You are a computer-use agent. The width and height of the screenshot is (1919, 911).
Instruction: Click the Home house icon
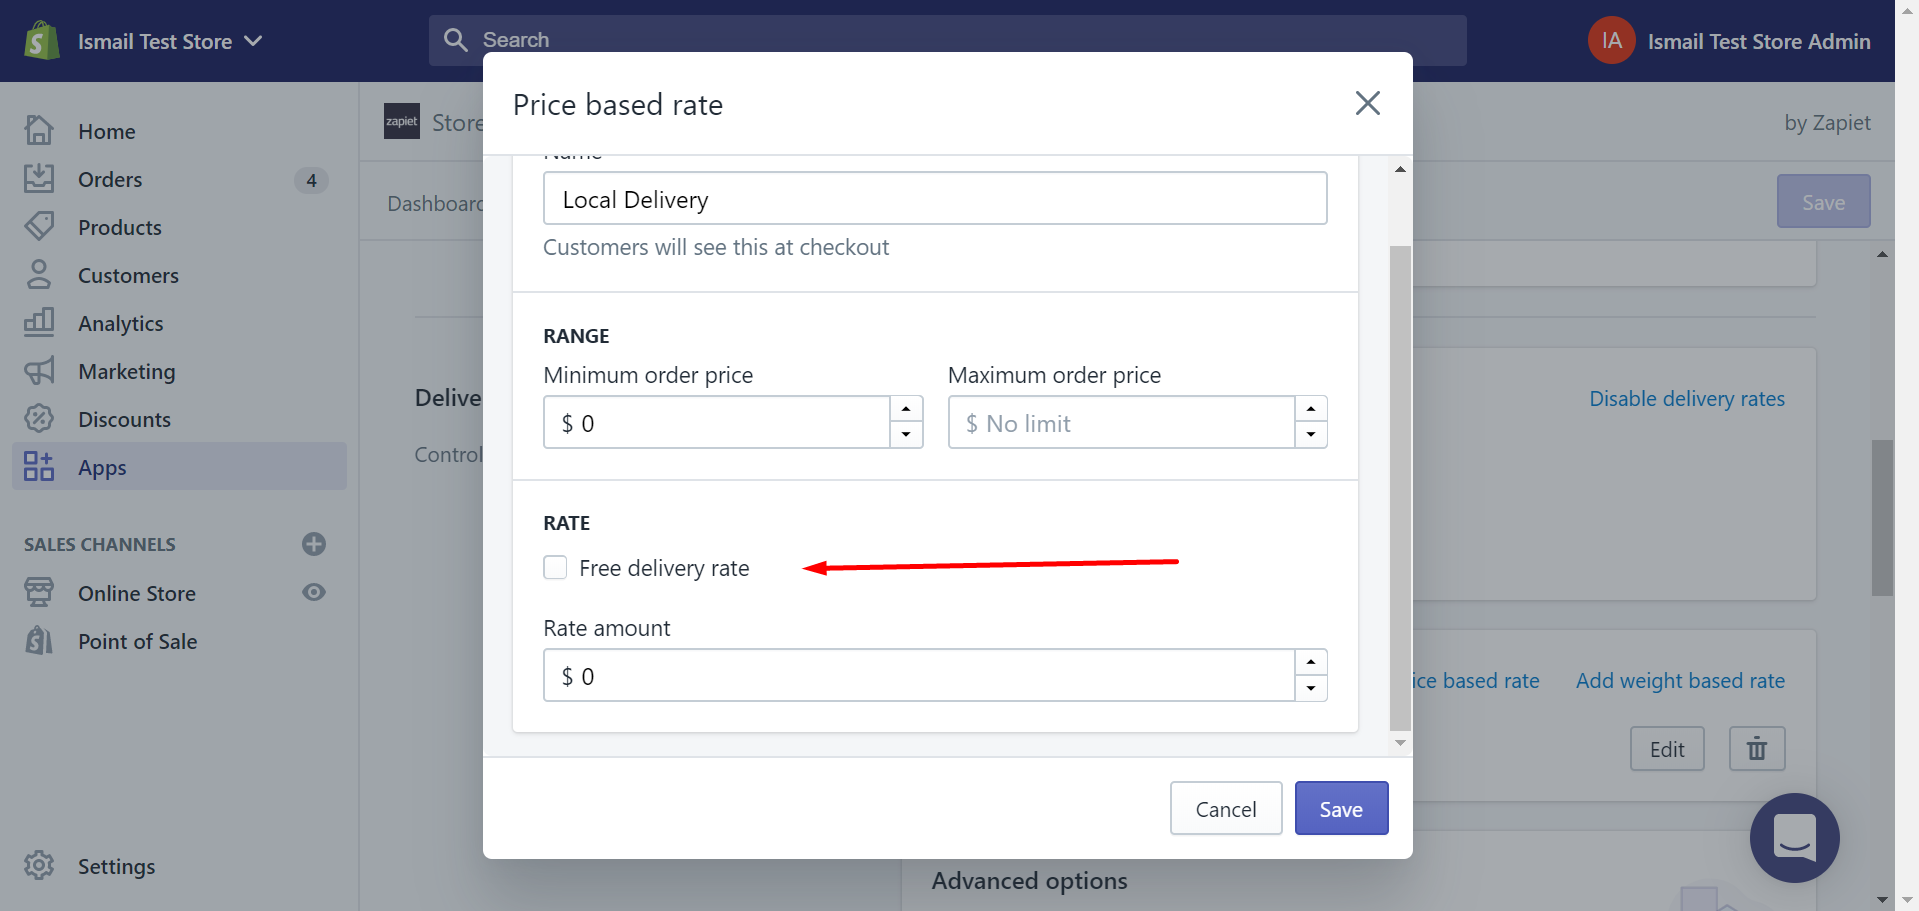pyautogui.click(x=39, y=131)
